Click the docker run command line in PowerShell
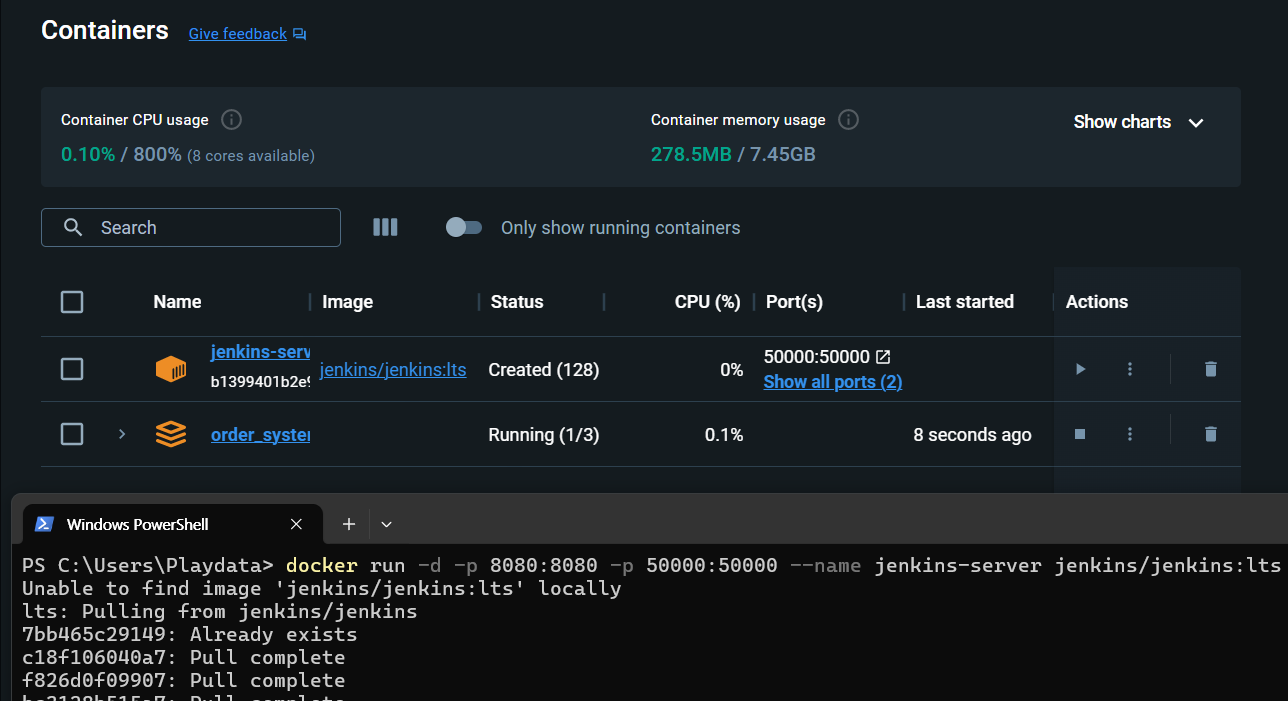 [x=651, y=566]
